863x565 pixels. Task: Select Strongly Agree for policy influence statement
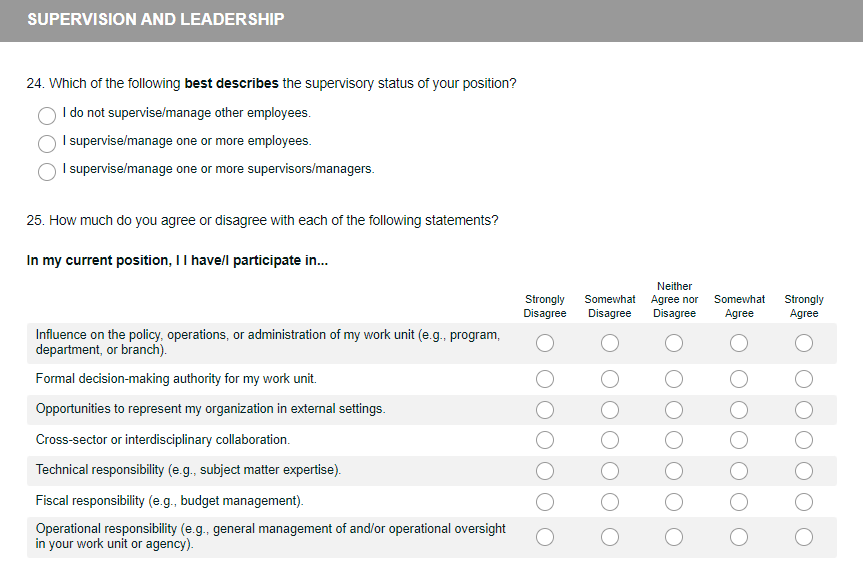pyautogui.click(x=804, y=343)
